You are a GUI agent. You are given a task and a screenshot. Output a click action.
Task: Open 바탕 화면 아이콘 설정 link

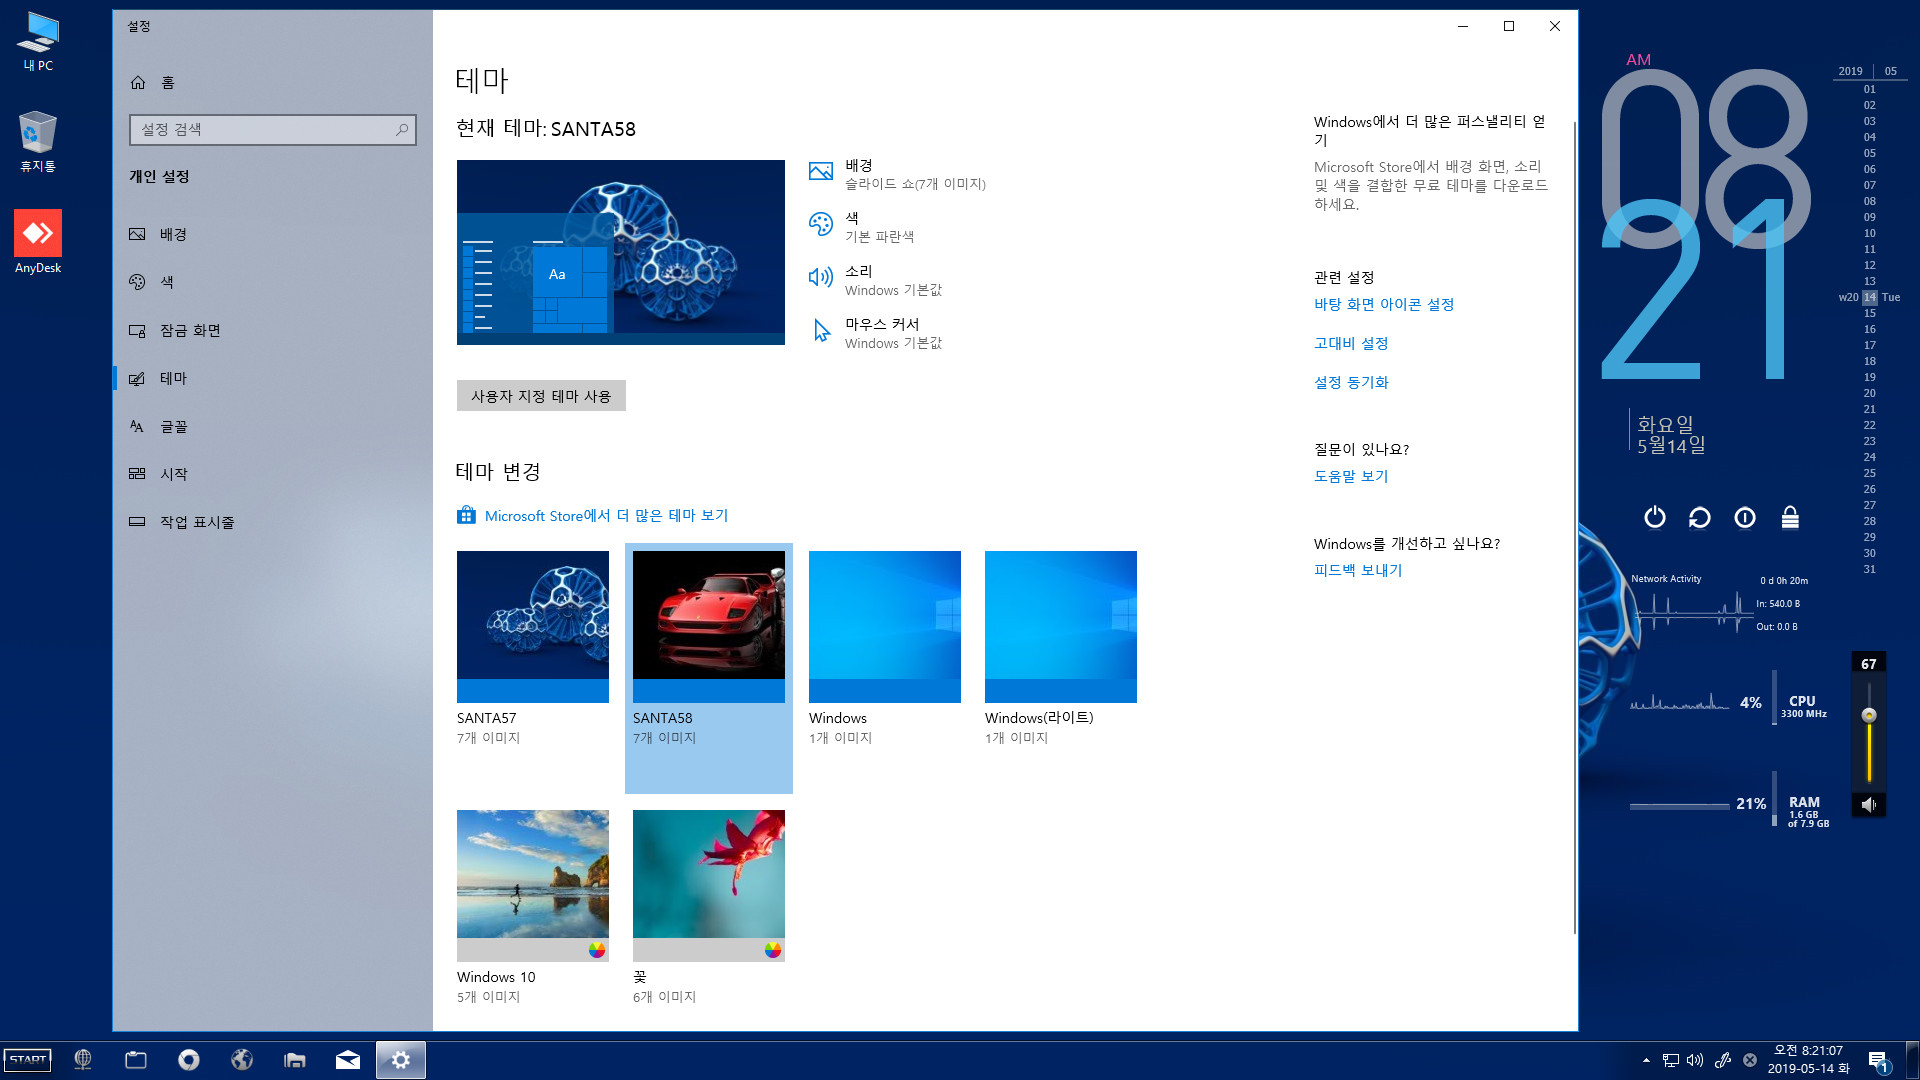click(x=1384, y=305)
